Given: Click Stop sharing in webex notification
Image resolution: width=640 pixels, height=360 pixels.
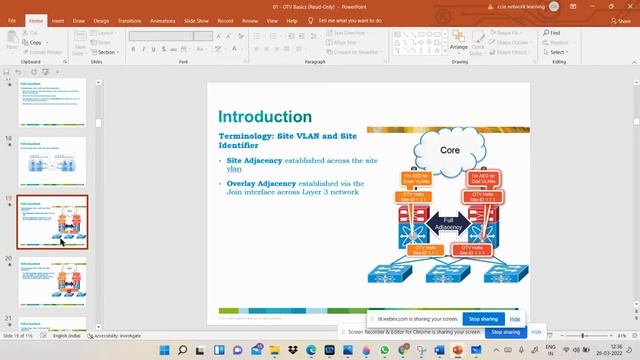Looking at the screenshot, I should click(483, 319).
